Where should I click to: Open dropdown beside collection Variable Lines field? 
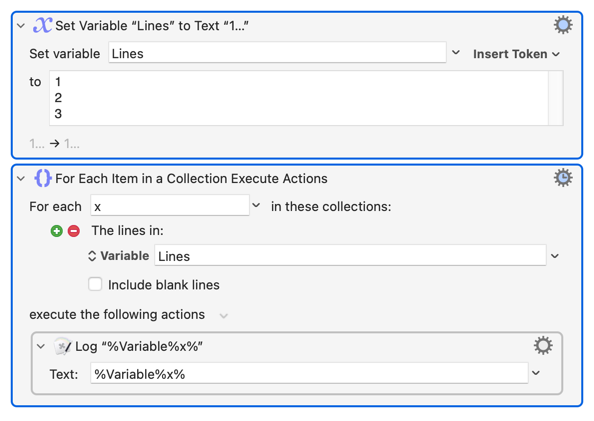[555, 256]
